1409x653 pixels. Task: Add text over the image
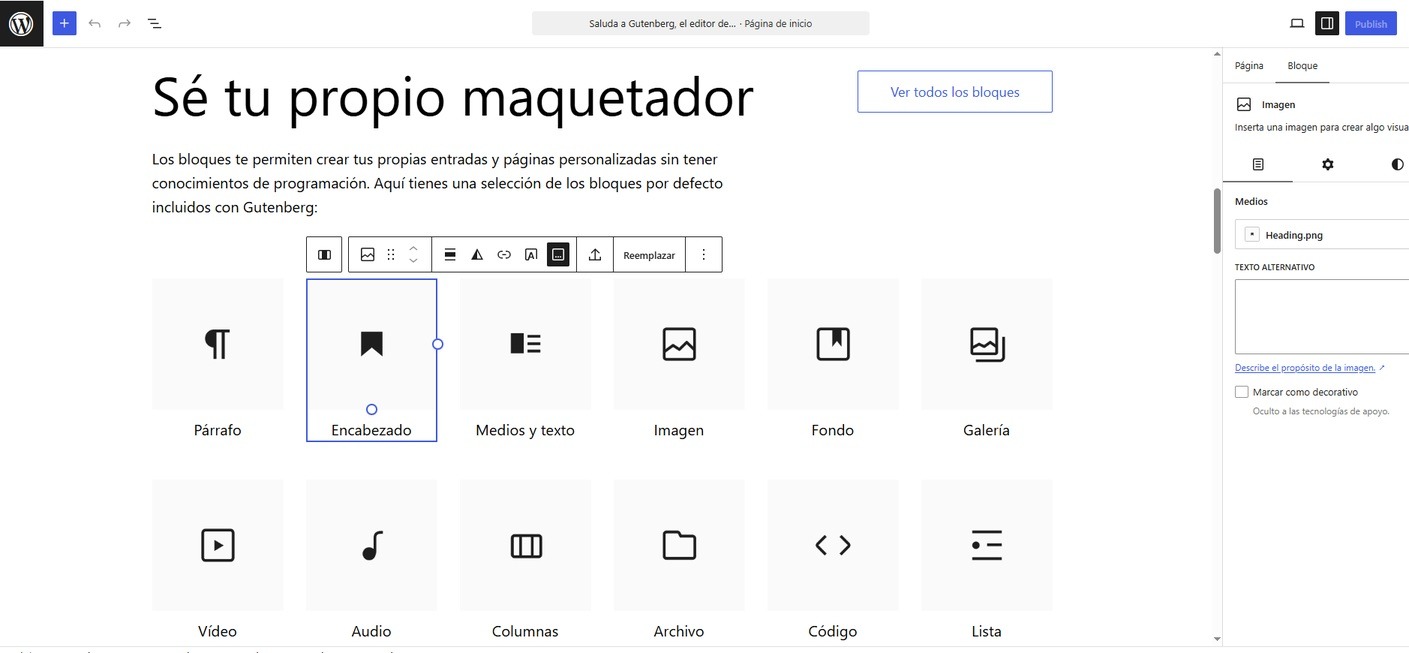click(x=531, y=255)
